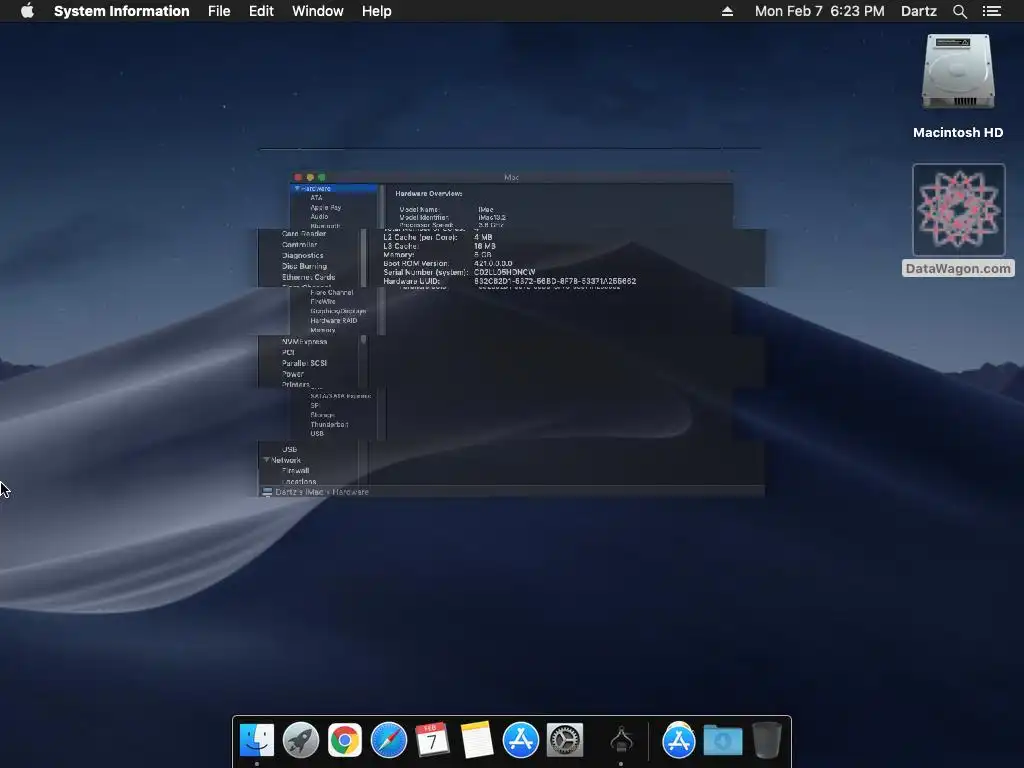1024x768 pixels.
Task: Select Printers in the sidebar
Action: click(x=296, y=384)
